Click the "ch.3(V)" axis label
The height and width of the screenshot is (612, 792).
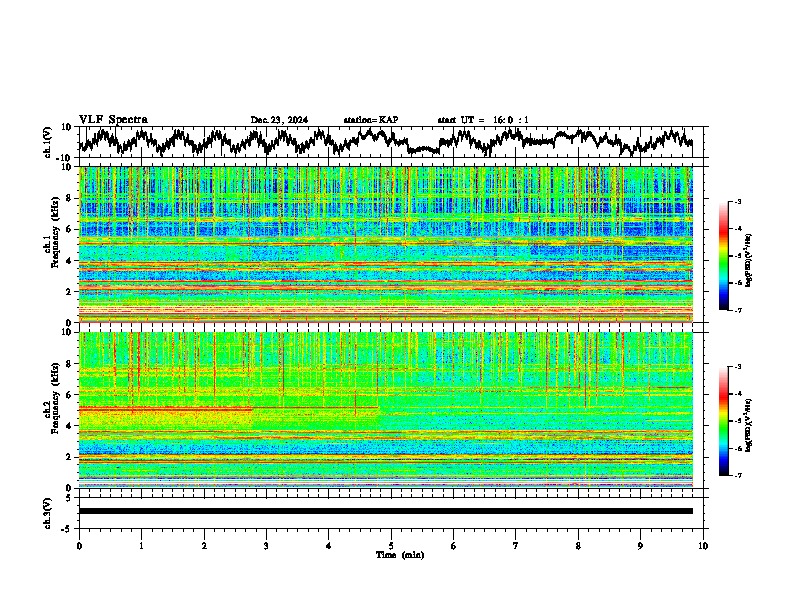pyautogui.click(x=48, y=513)
